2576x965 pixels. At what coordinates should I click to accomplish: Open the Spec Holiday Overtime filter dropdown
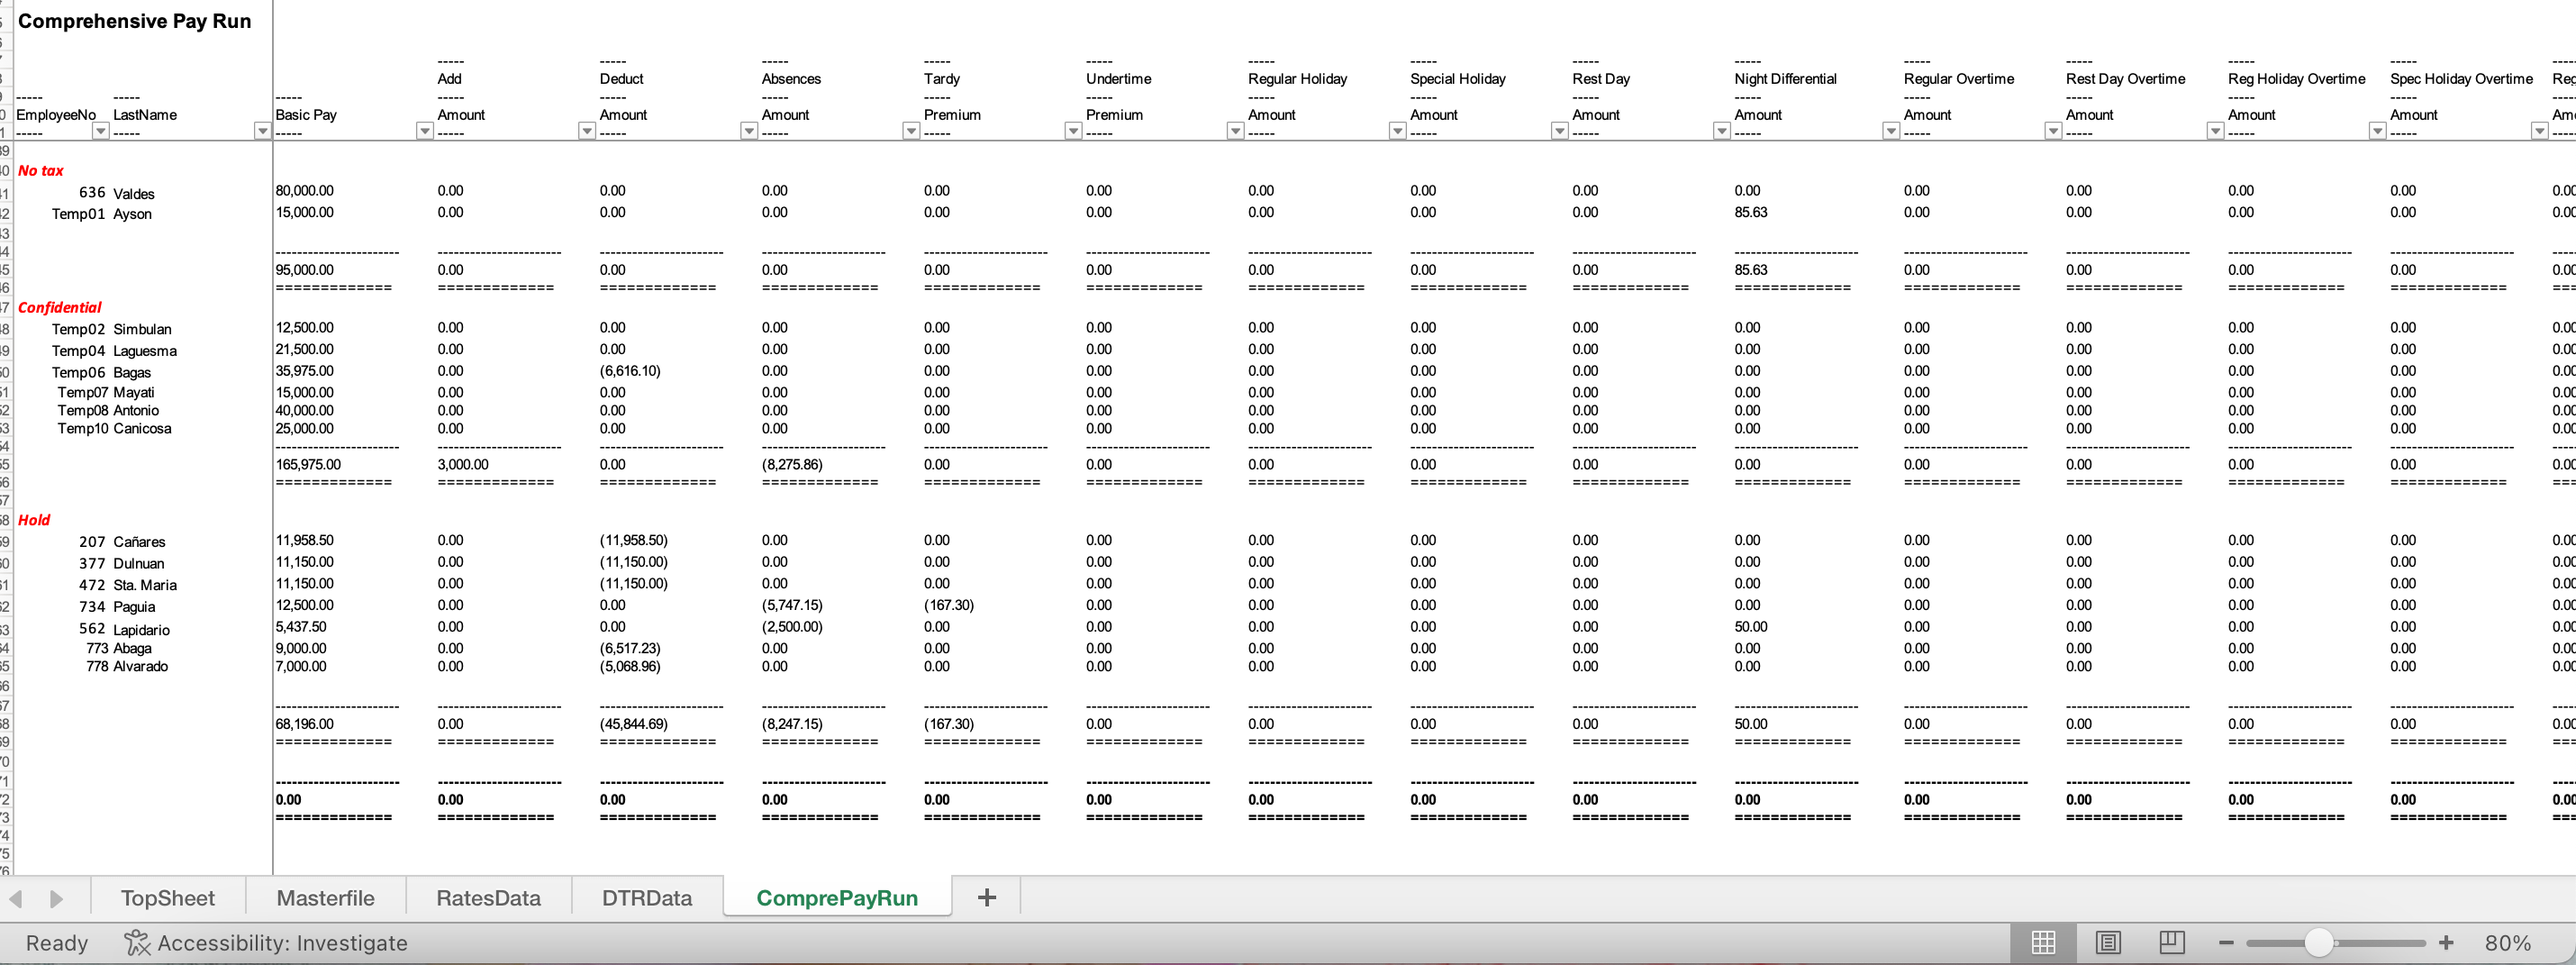[2539, 131]
